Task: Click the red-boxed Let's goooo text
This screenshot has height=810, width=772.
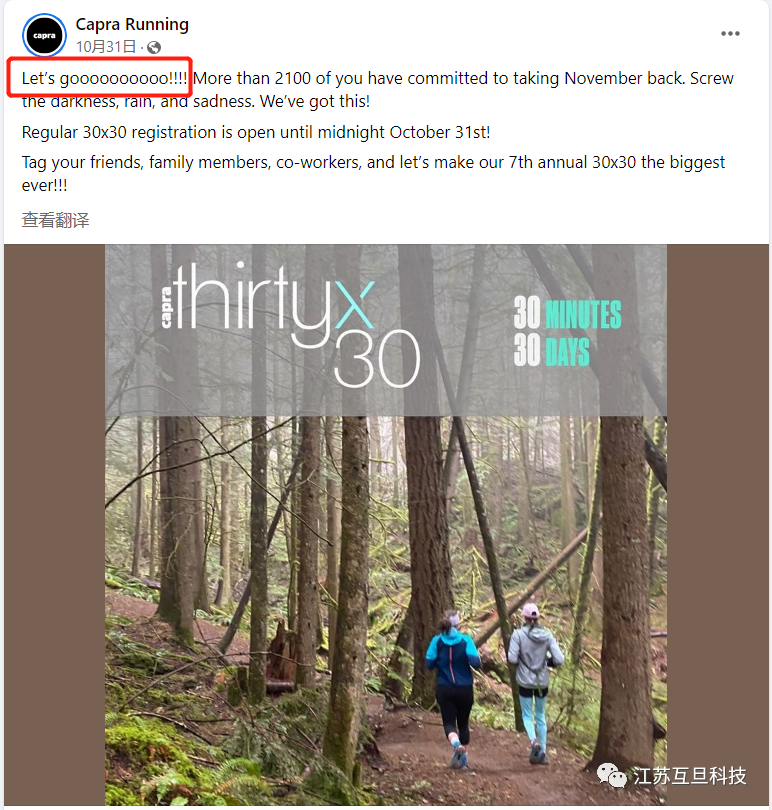Action: point(104,79)
